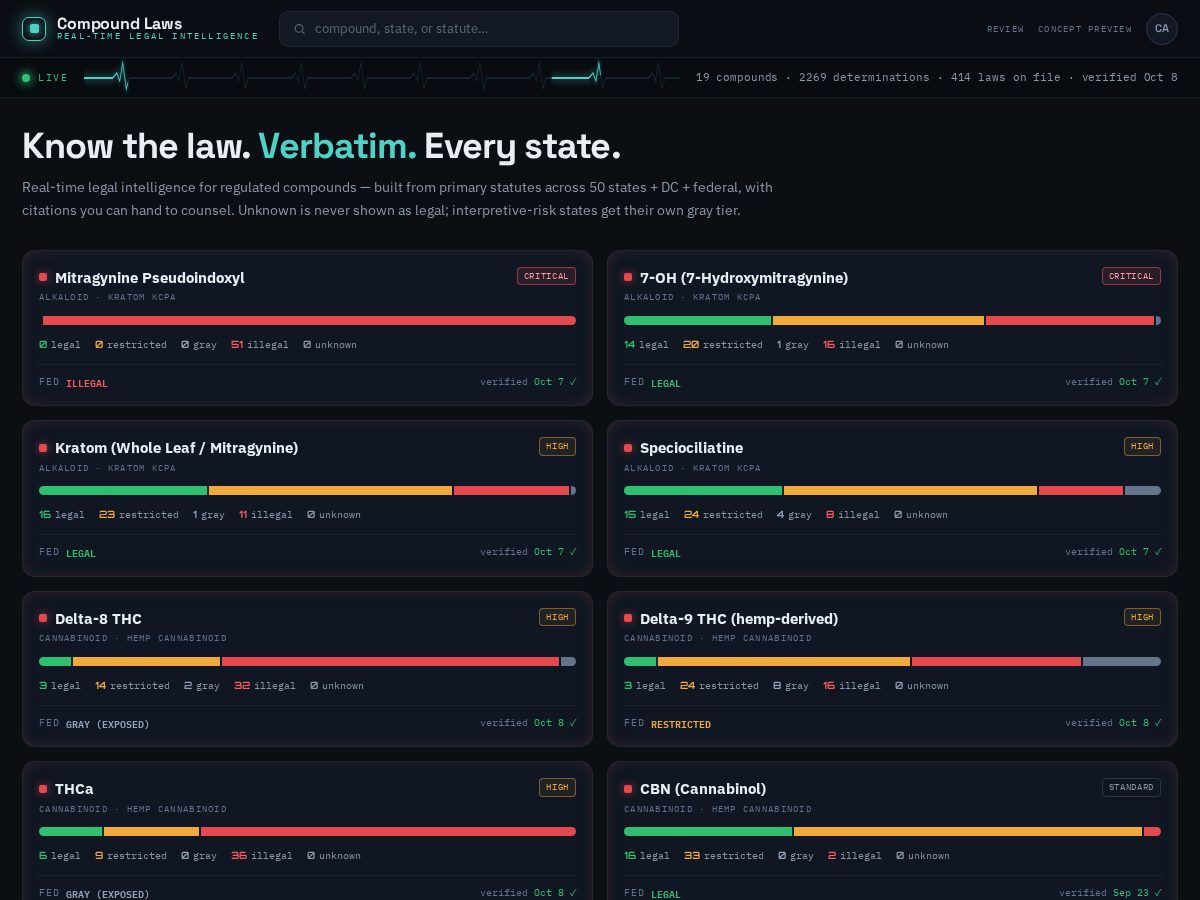Open the 7-OH (7-Hydroxymitragynine) card title
Image resolution: width=1200 pixels, height=900 pixels.
[744, 278]
